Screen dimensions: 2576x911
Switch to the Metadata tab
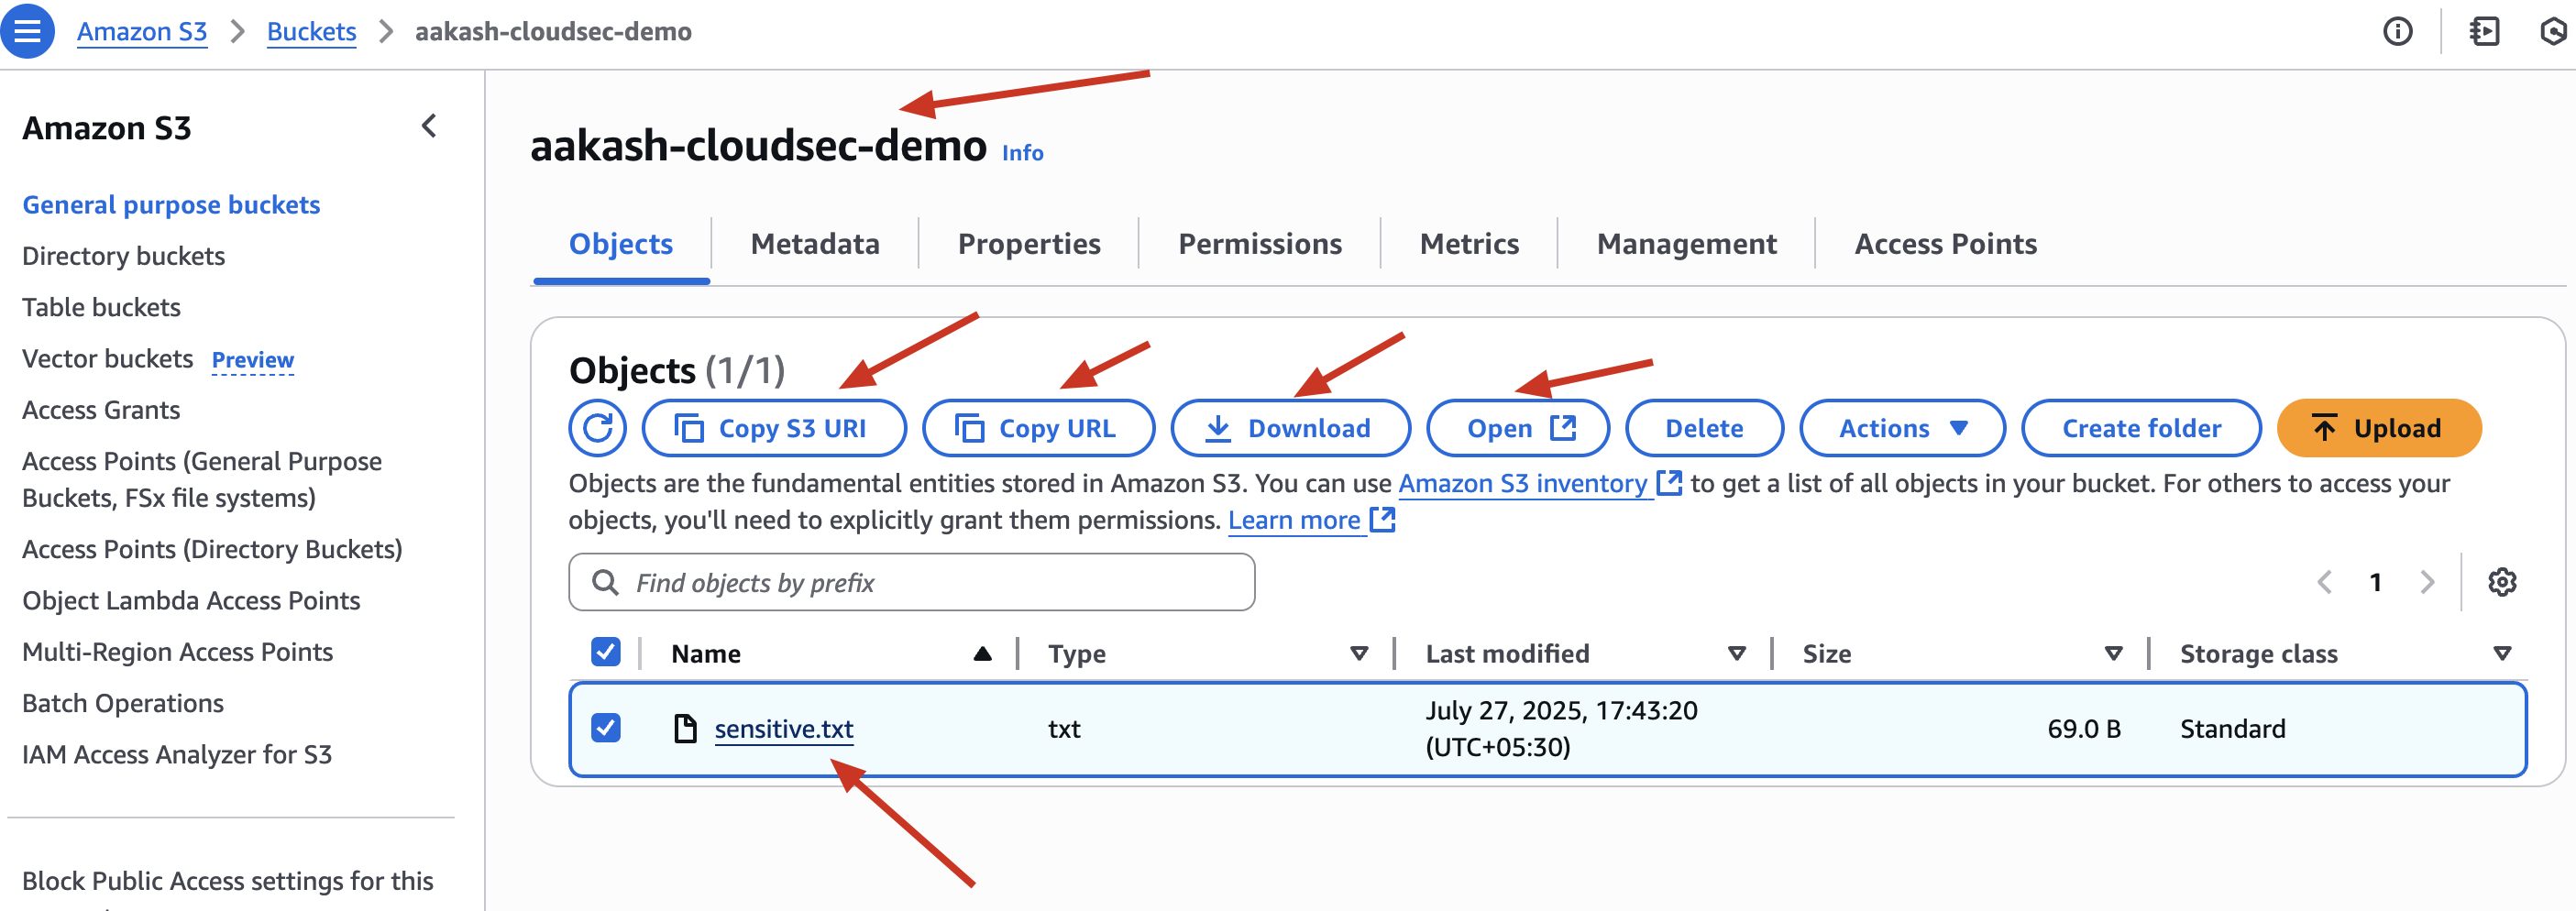815,244
